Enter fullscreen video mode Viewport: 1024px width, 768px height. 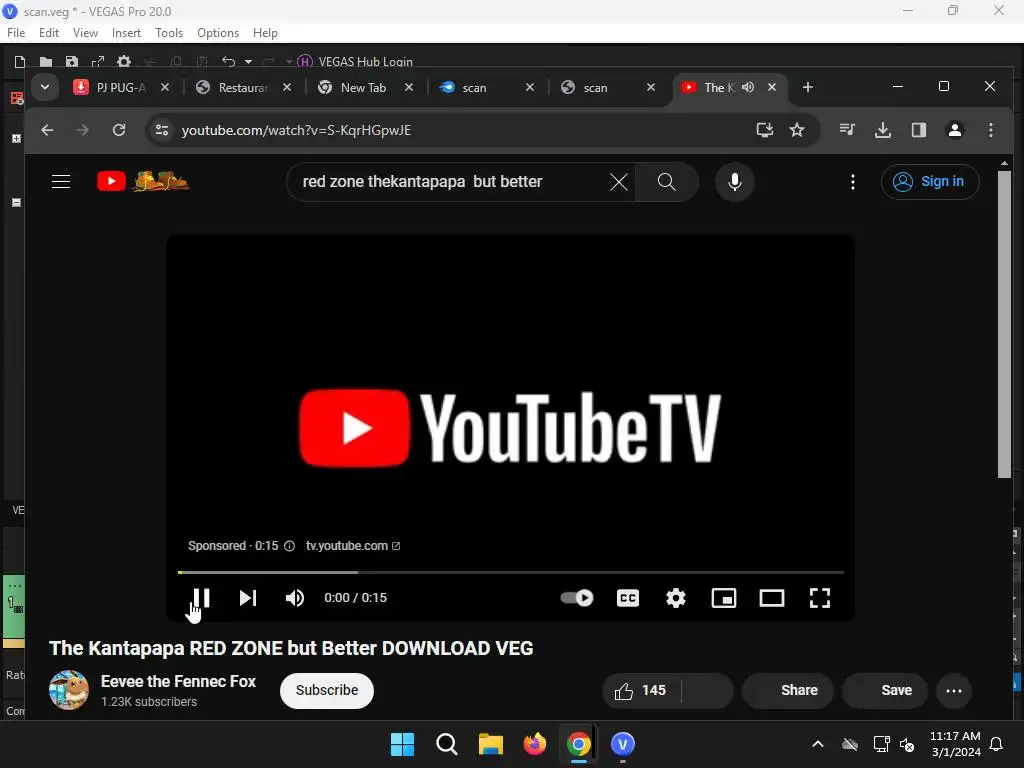820,598
